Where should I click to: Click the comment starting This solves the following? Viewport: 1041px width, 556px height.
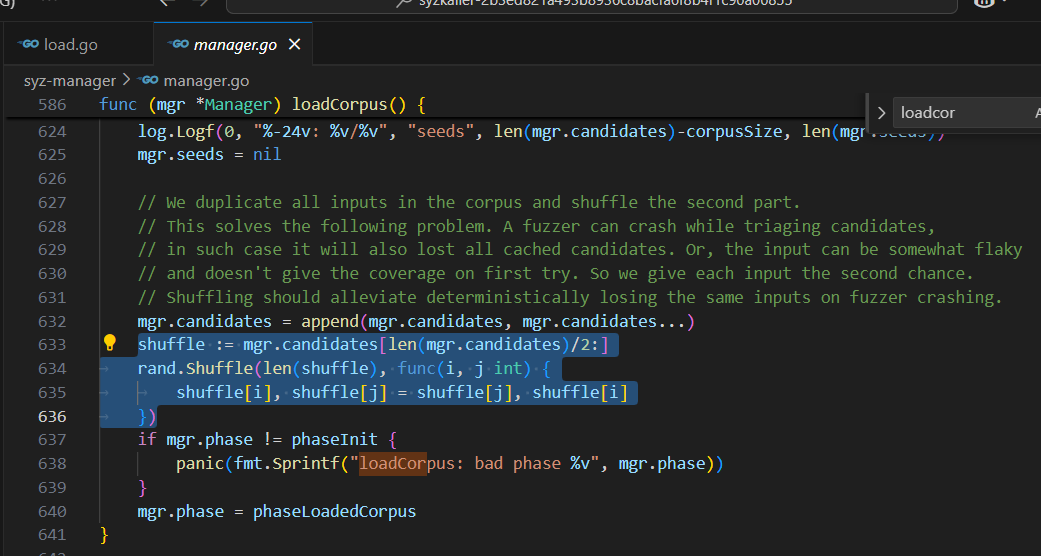pos(536,227)
